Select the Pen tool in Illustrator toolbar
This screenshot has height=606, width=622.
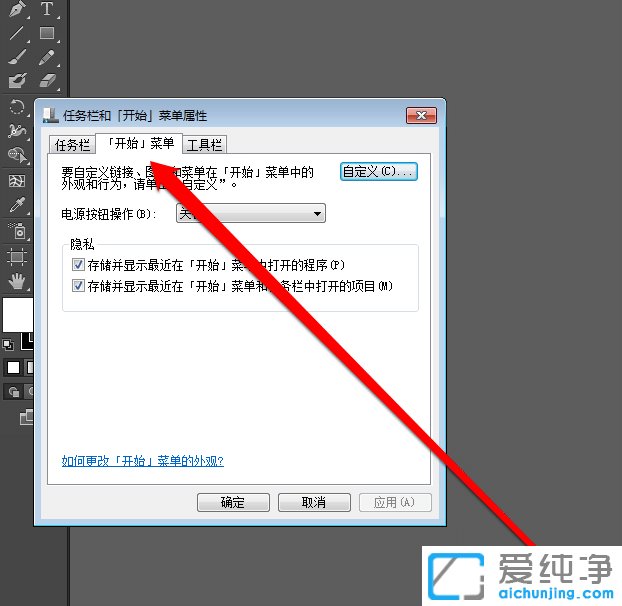coord(17,9)
